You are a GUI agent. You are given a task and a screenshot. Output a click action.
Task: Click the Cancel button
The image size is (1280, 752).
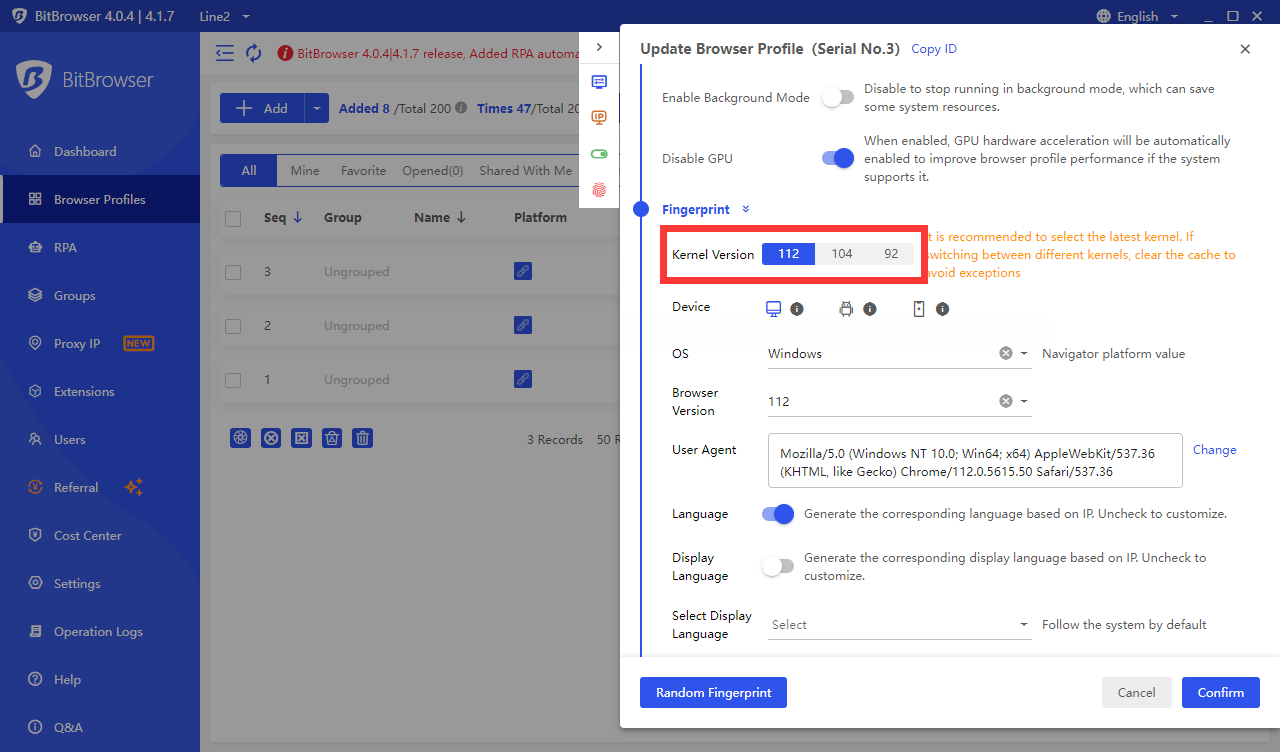pos(1137,692)
